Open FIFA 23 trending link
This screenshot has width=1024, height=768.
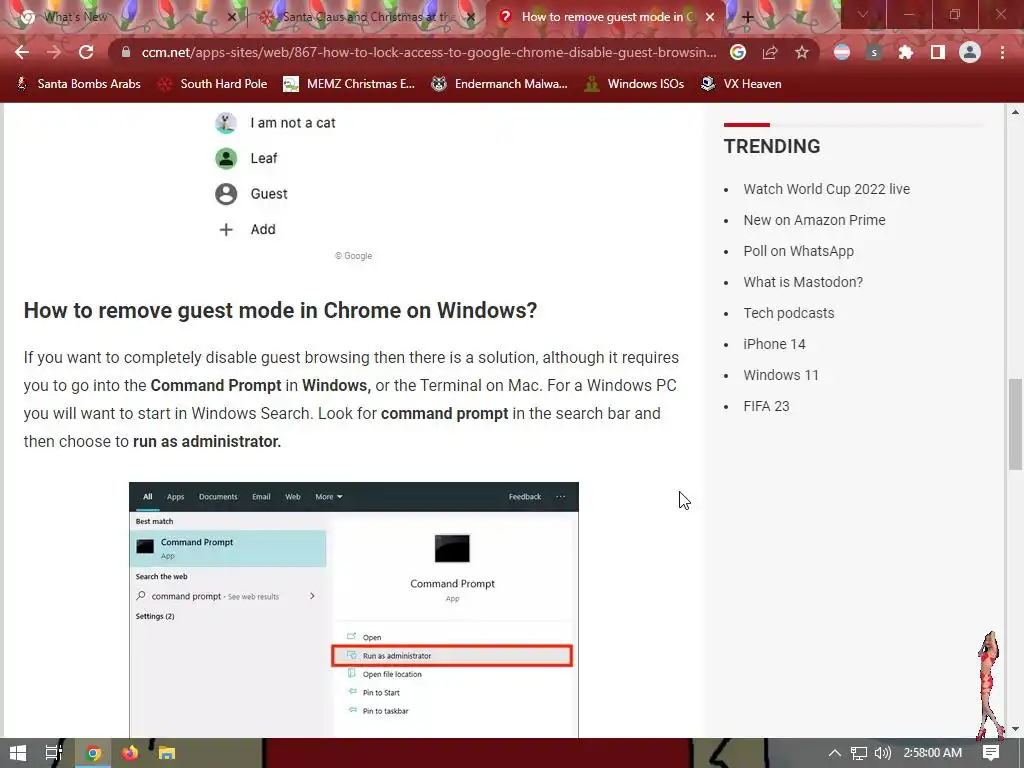coord(767,406)
